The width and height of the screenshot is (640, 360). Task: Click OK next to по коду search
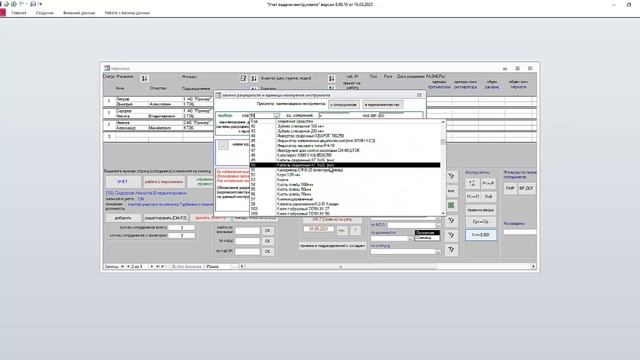[x=268, y=241]
